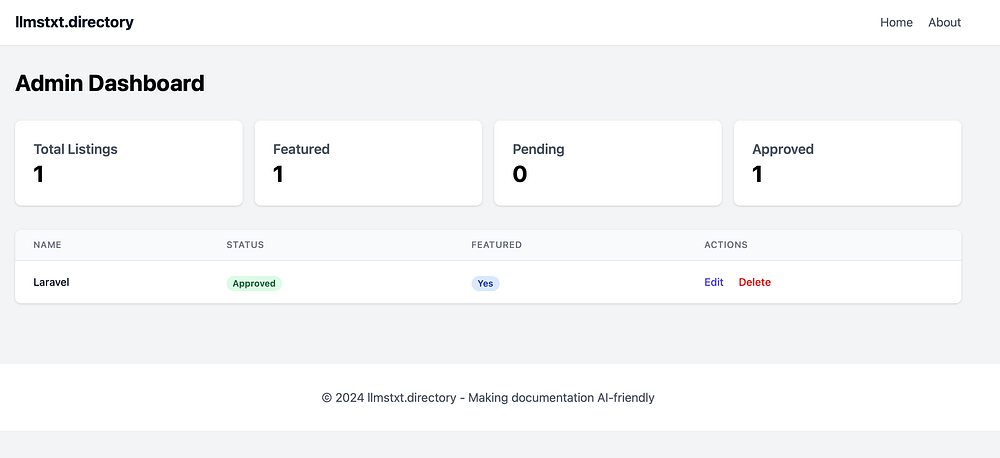The width and height of the screenshot is (1000, 458).
Task: Click the Featured stat card label
Action: tap(301, 149)
